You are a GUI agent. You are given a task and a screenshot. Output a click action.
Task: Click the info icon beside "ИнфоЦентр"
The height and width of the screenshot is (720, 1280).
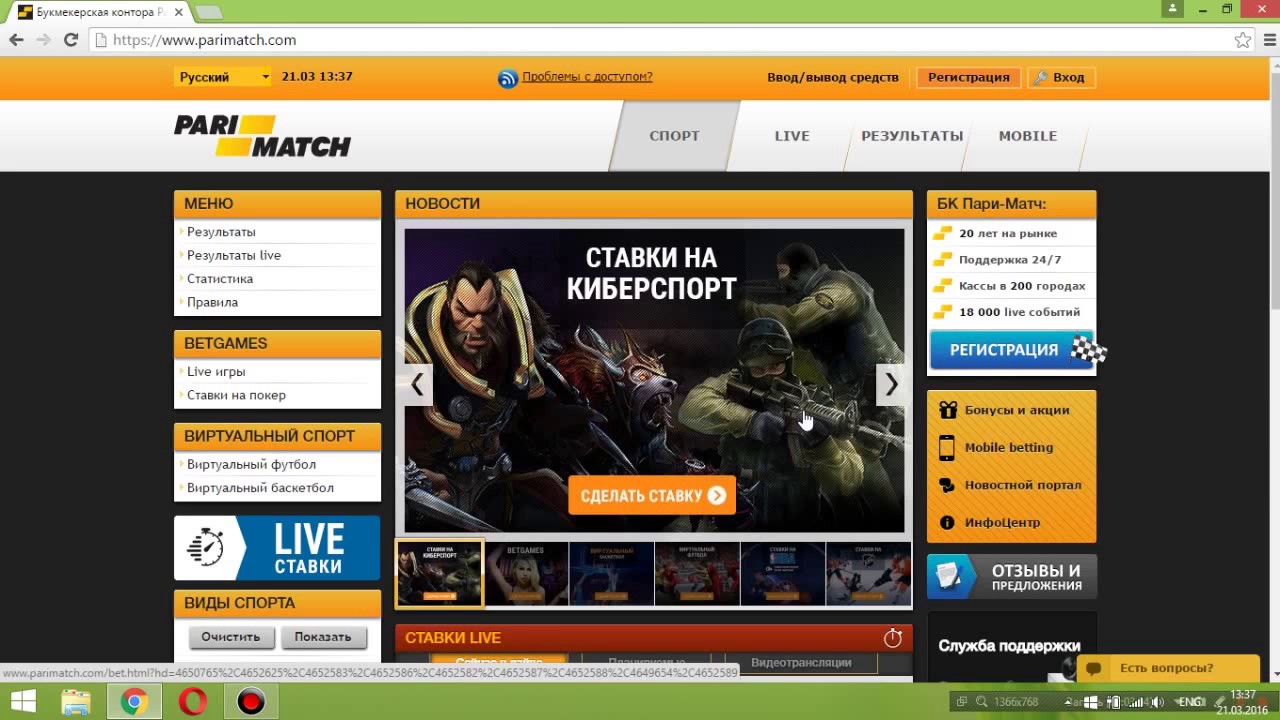(946, 522)
